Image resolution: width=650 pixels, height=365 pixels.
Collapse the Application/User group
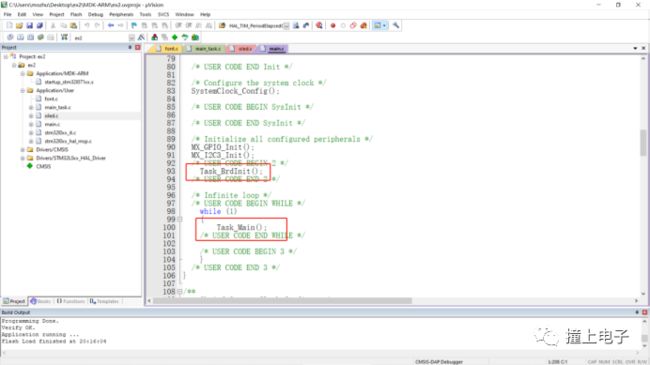tap(22, 90)
